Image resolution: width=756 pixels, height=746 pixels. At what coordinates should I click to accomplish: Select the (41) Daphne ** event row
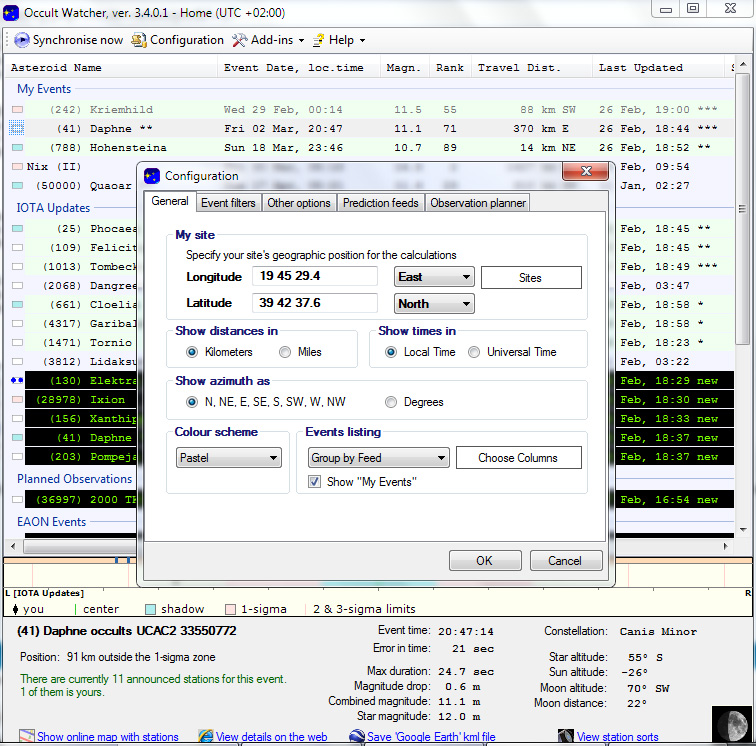pyautogui.click(x=371, y=129)
